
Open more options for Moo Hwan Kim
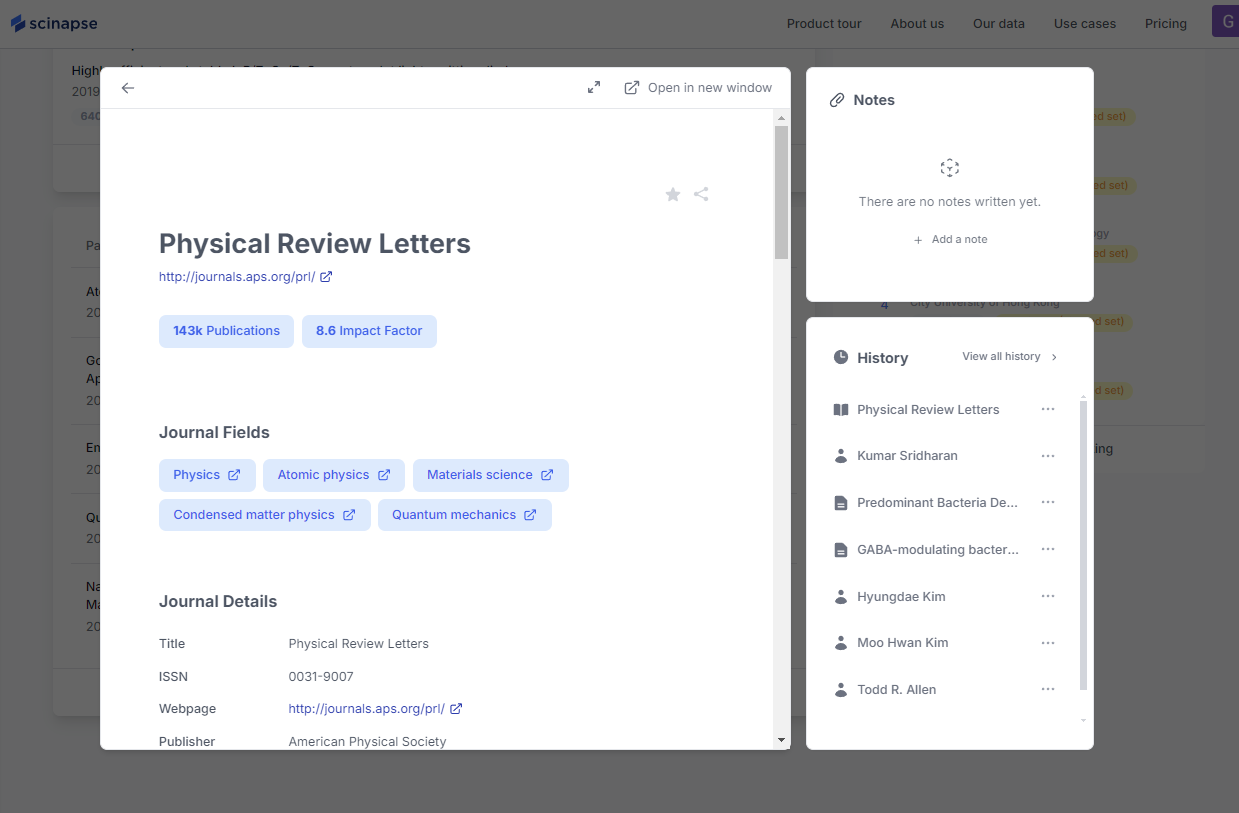click(1048, 642)
